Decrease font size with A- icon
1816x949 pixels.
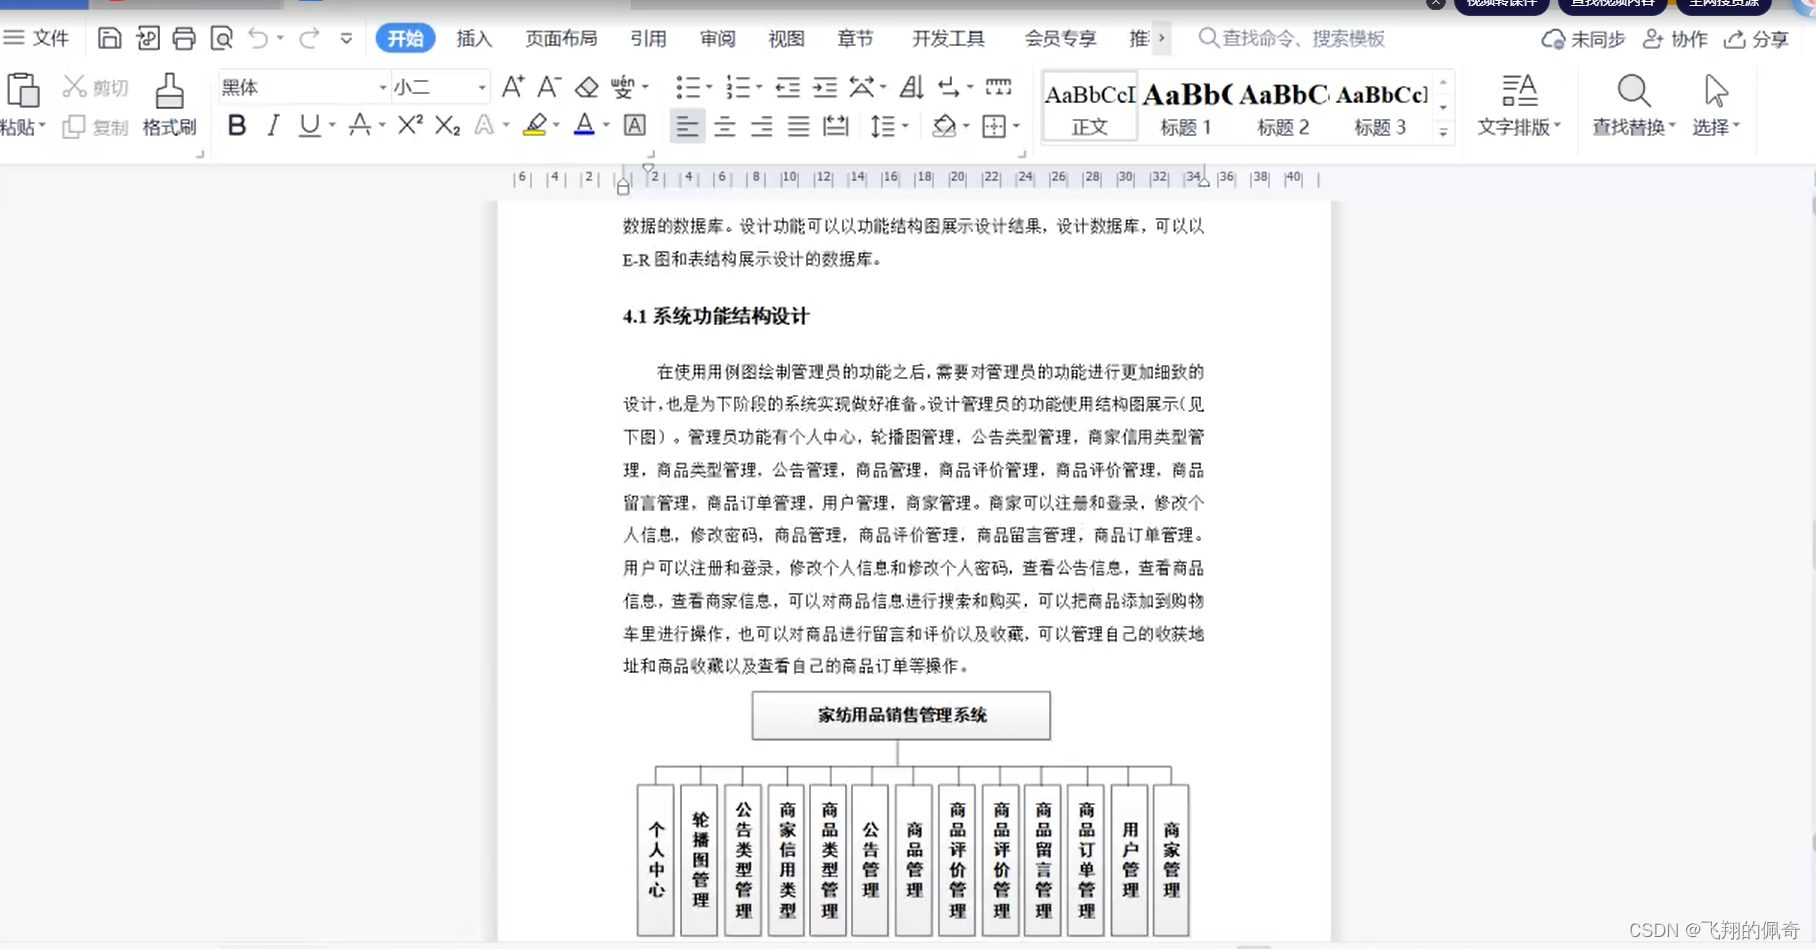pos(549,87)
